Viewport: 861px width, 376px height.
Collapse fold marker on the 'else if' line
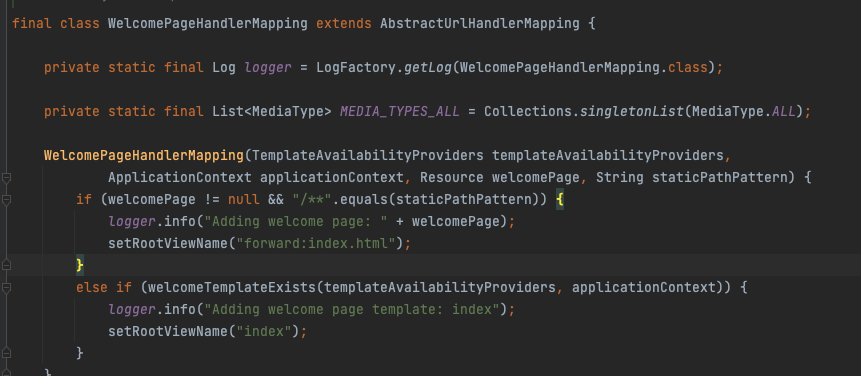coord(6,288)
